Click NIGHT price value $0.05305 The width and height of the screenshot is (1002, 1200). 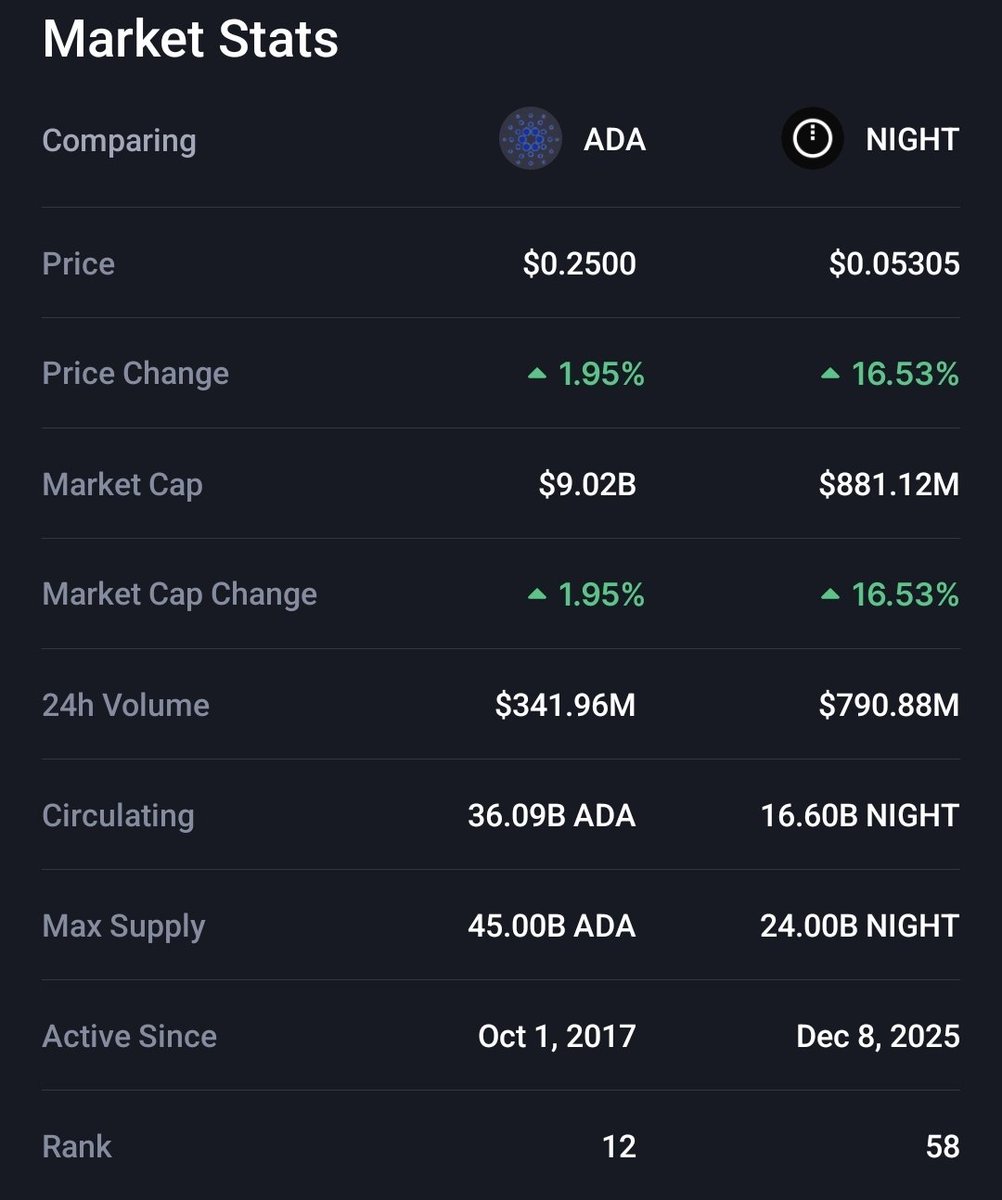[x=895, y=264]
